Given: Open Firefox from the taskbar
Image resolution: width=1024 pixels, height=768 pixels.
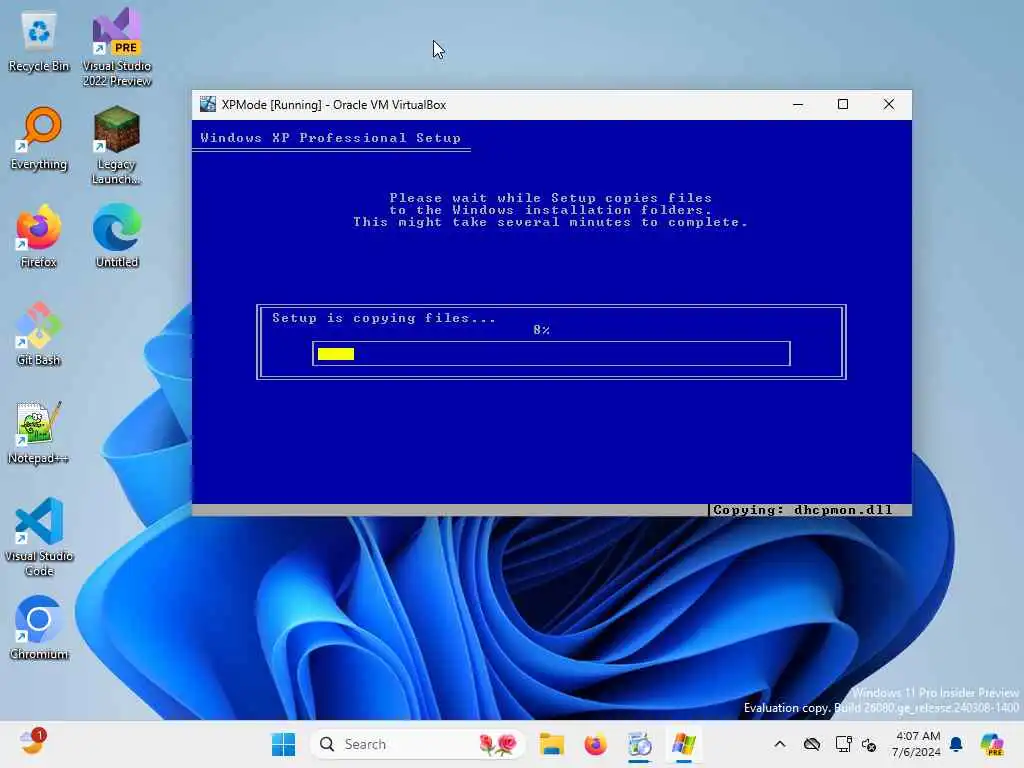Looking at the screenshot, I should (595, 744).
